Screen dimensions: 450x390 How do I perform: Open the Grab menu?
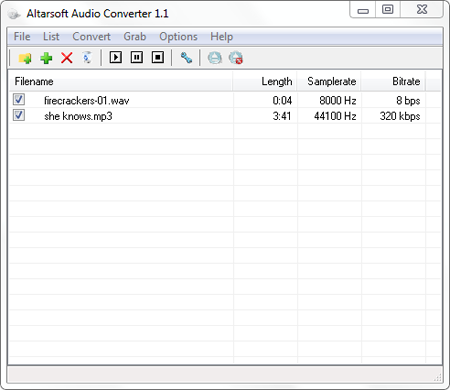tap(135, 36)
